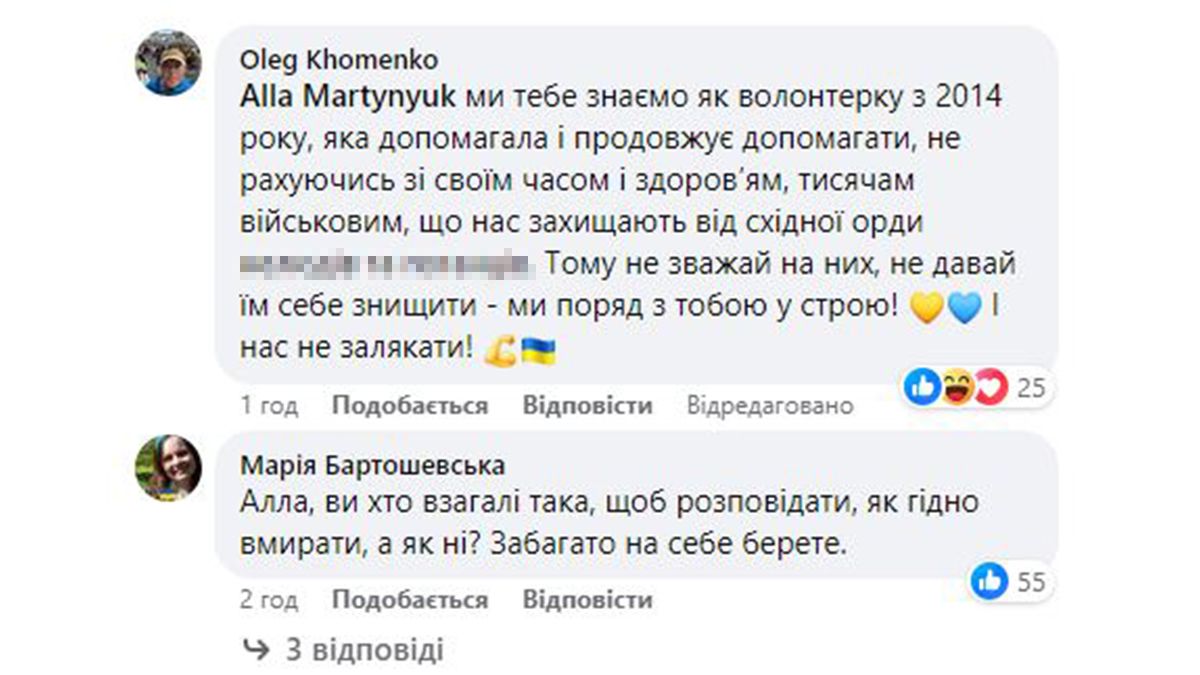Click the blue thumbs-up reaction on Oleg's comment
1200x675 pixels.
click(x=922, y=387)
